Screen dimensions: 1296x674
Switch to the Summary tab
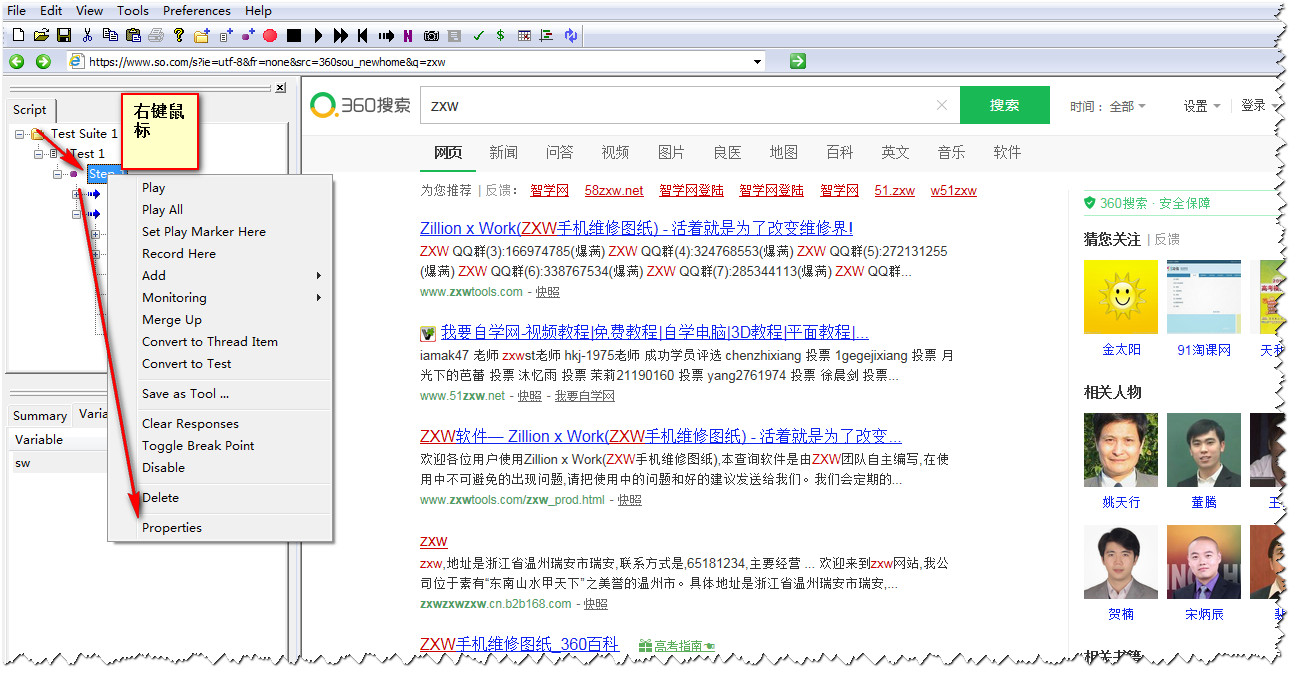click(40, 415)
